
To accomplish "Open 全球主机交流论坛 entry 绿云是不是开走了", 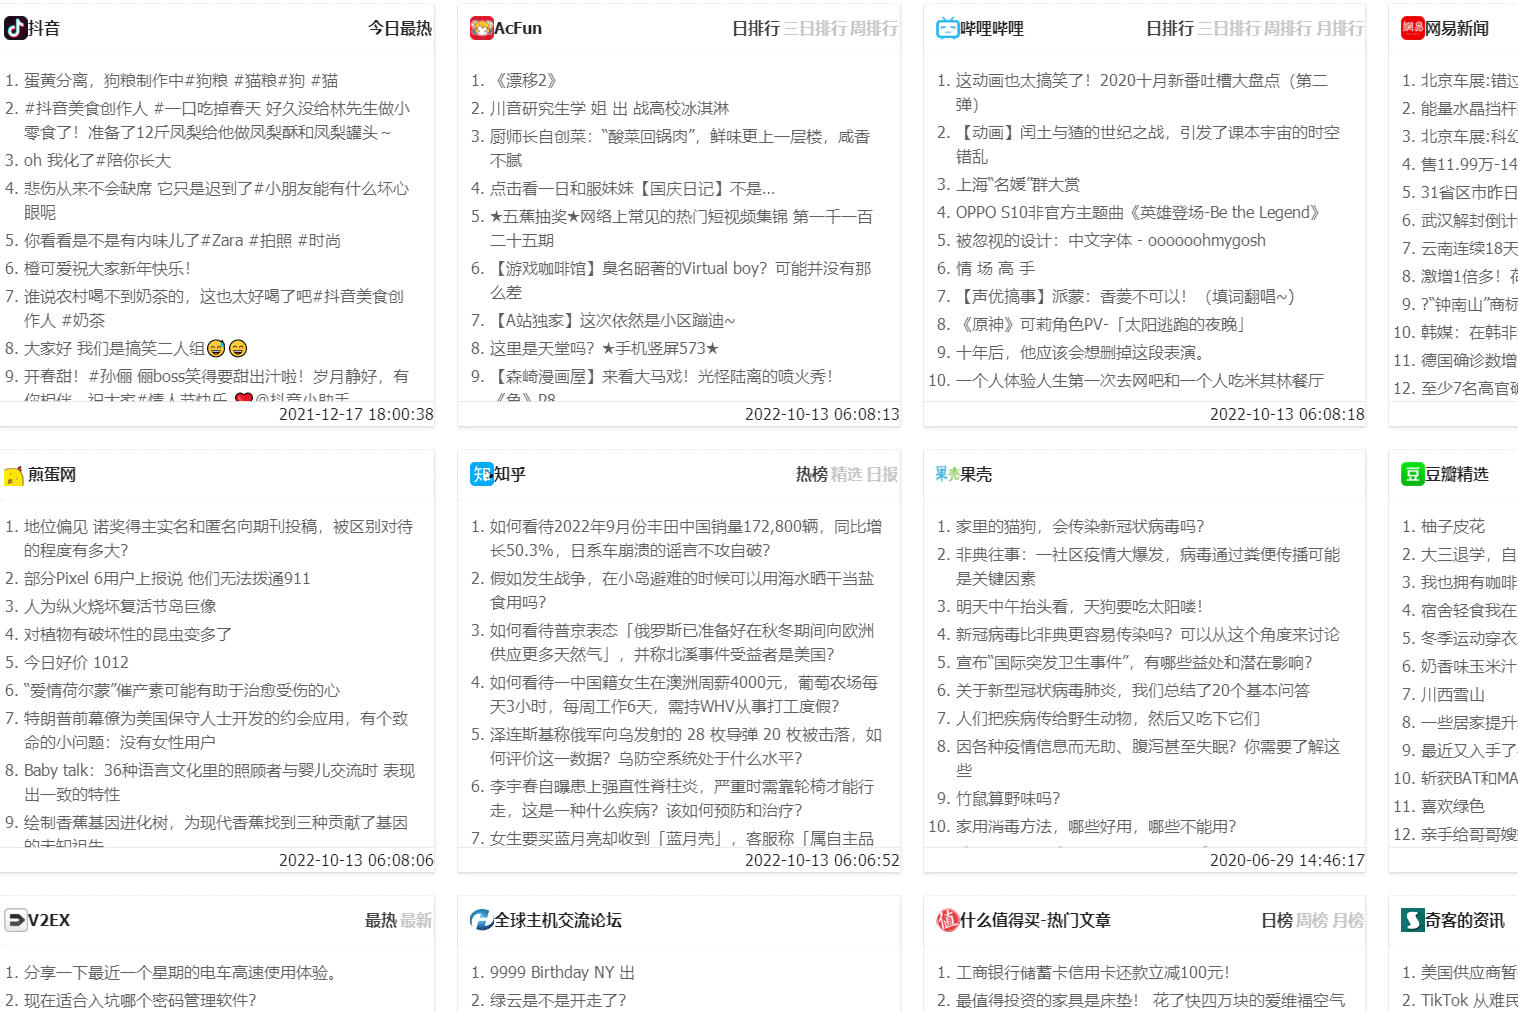I will click(x=558, y=1000).
